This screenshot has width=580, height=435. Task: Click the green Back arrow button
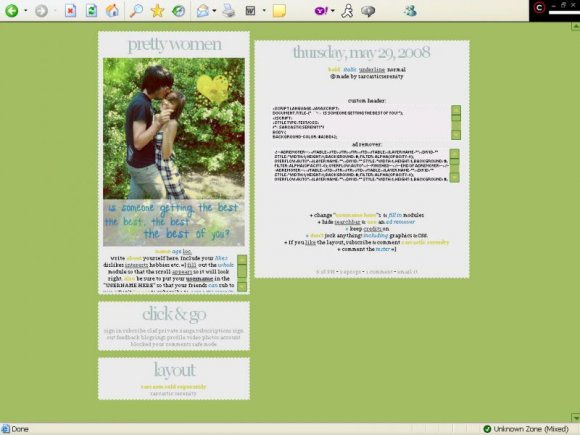pos(11,11)
